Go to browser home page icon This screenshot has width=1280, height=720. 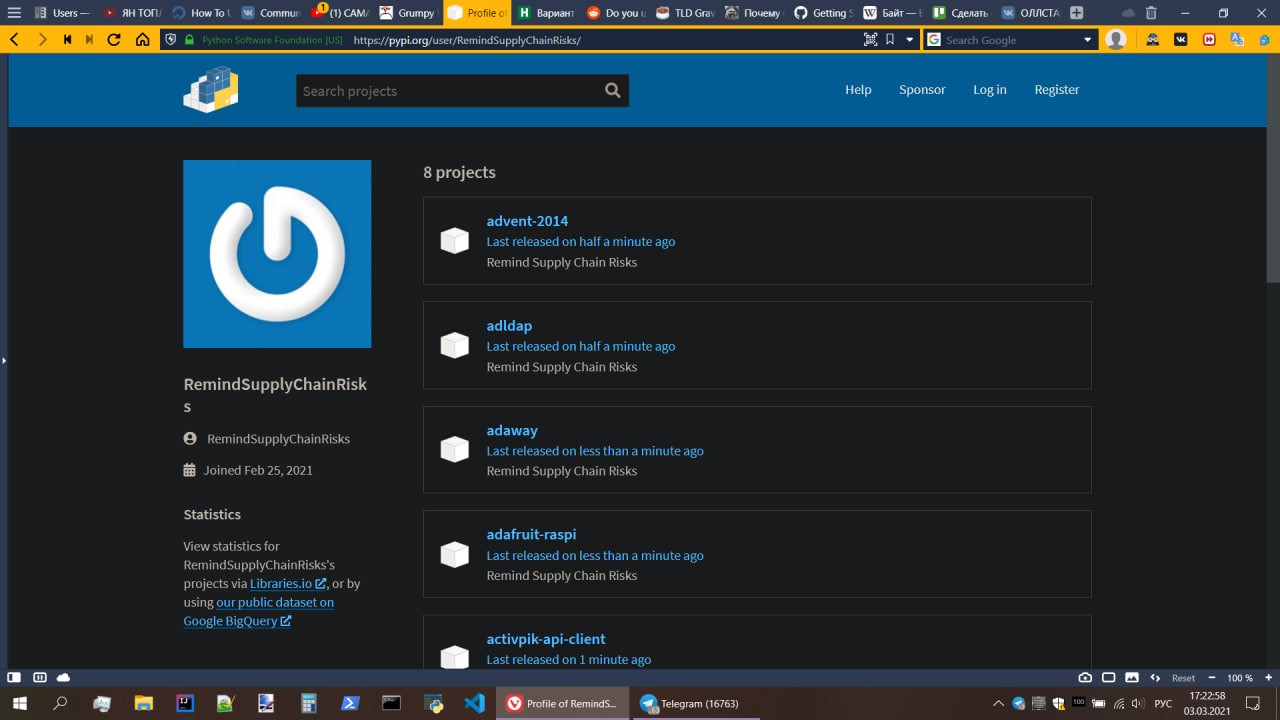(142, 40)
